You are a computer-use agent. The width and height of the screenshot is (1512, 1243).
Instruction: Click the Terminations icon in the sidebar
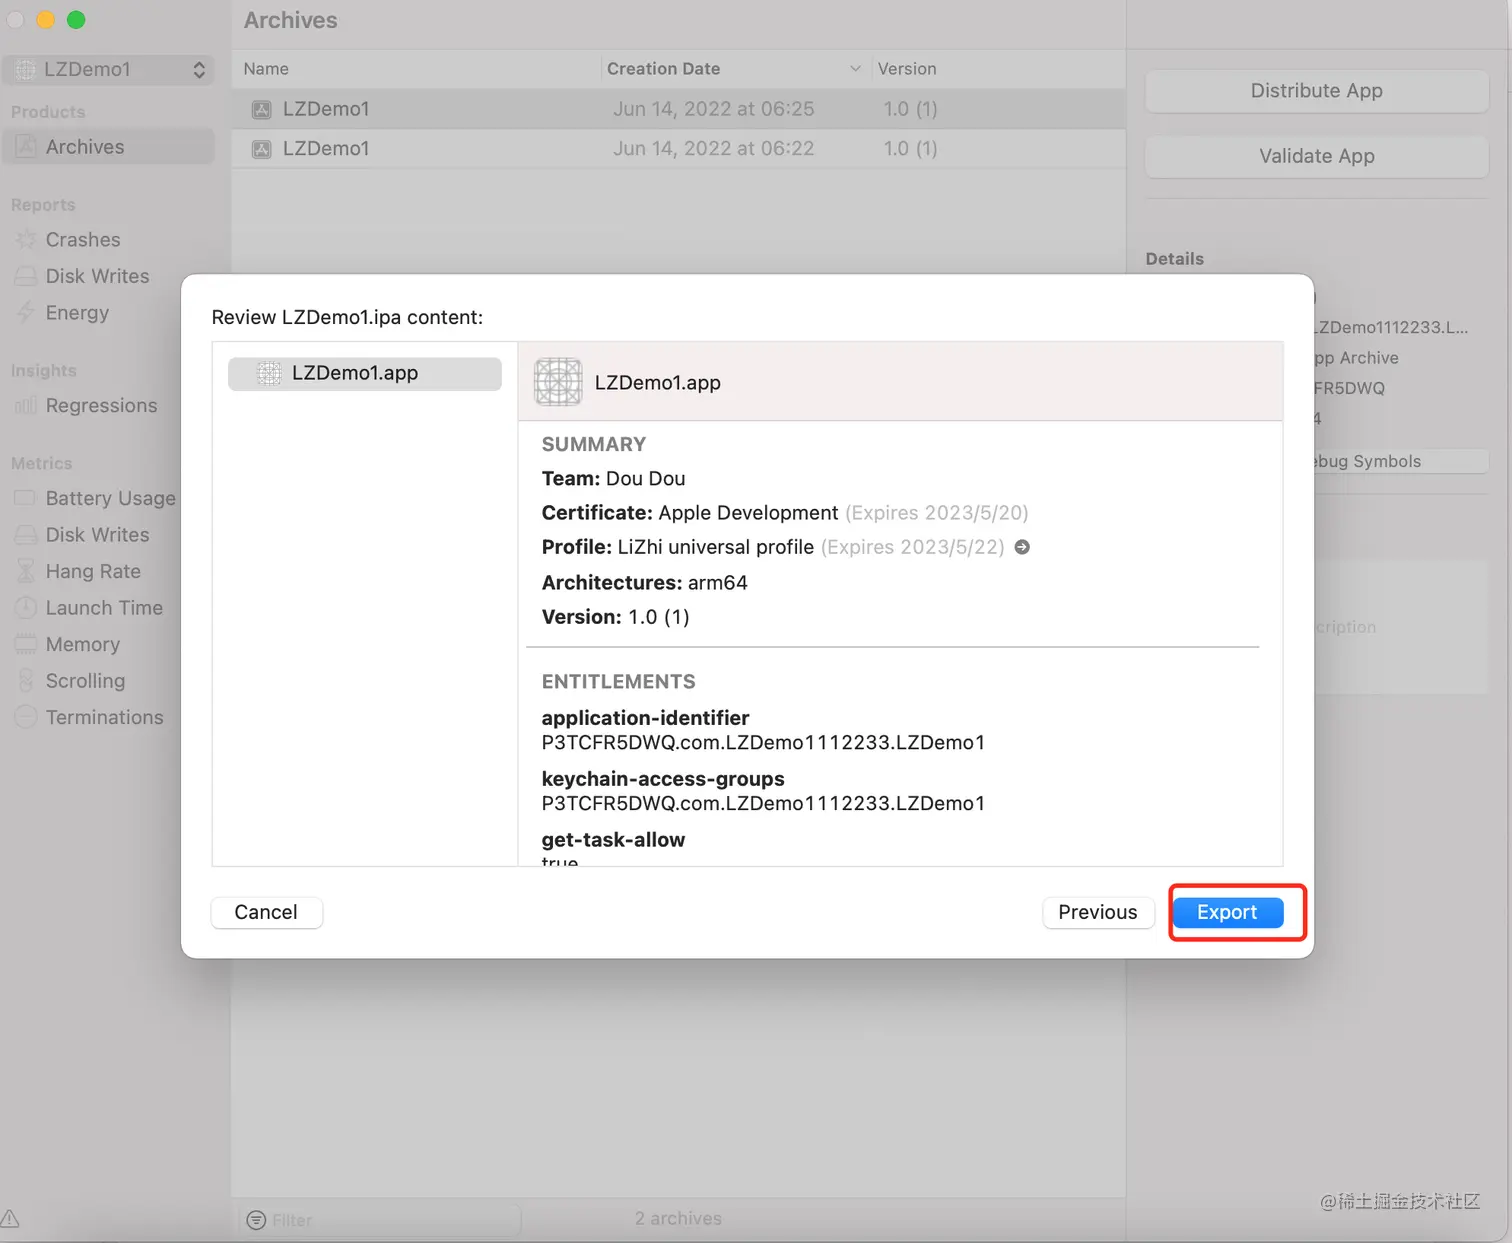[x=25, y=717]
